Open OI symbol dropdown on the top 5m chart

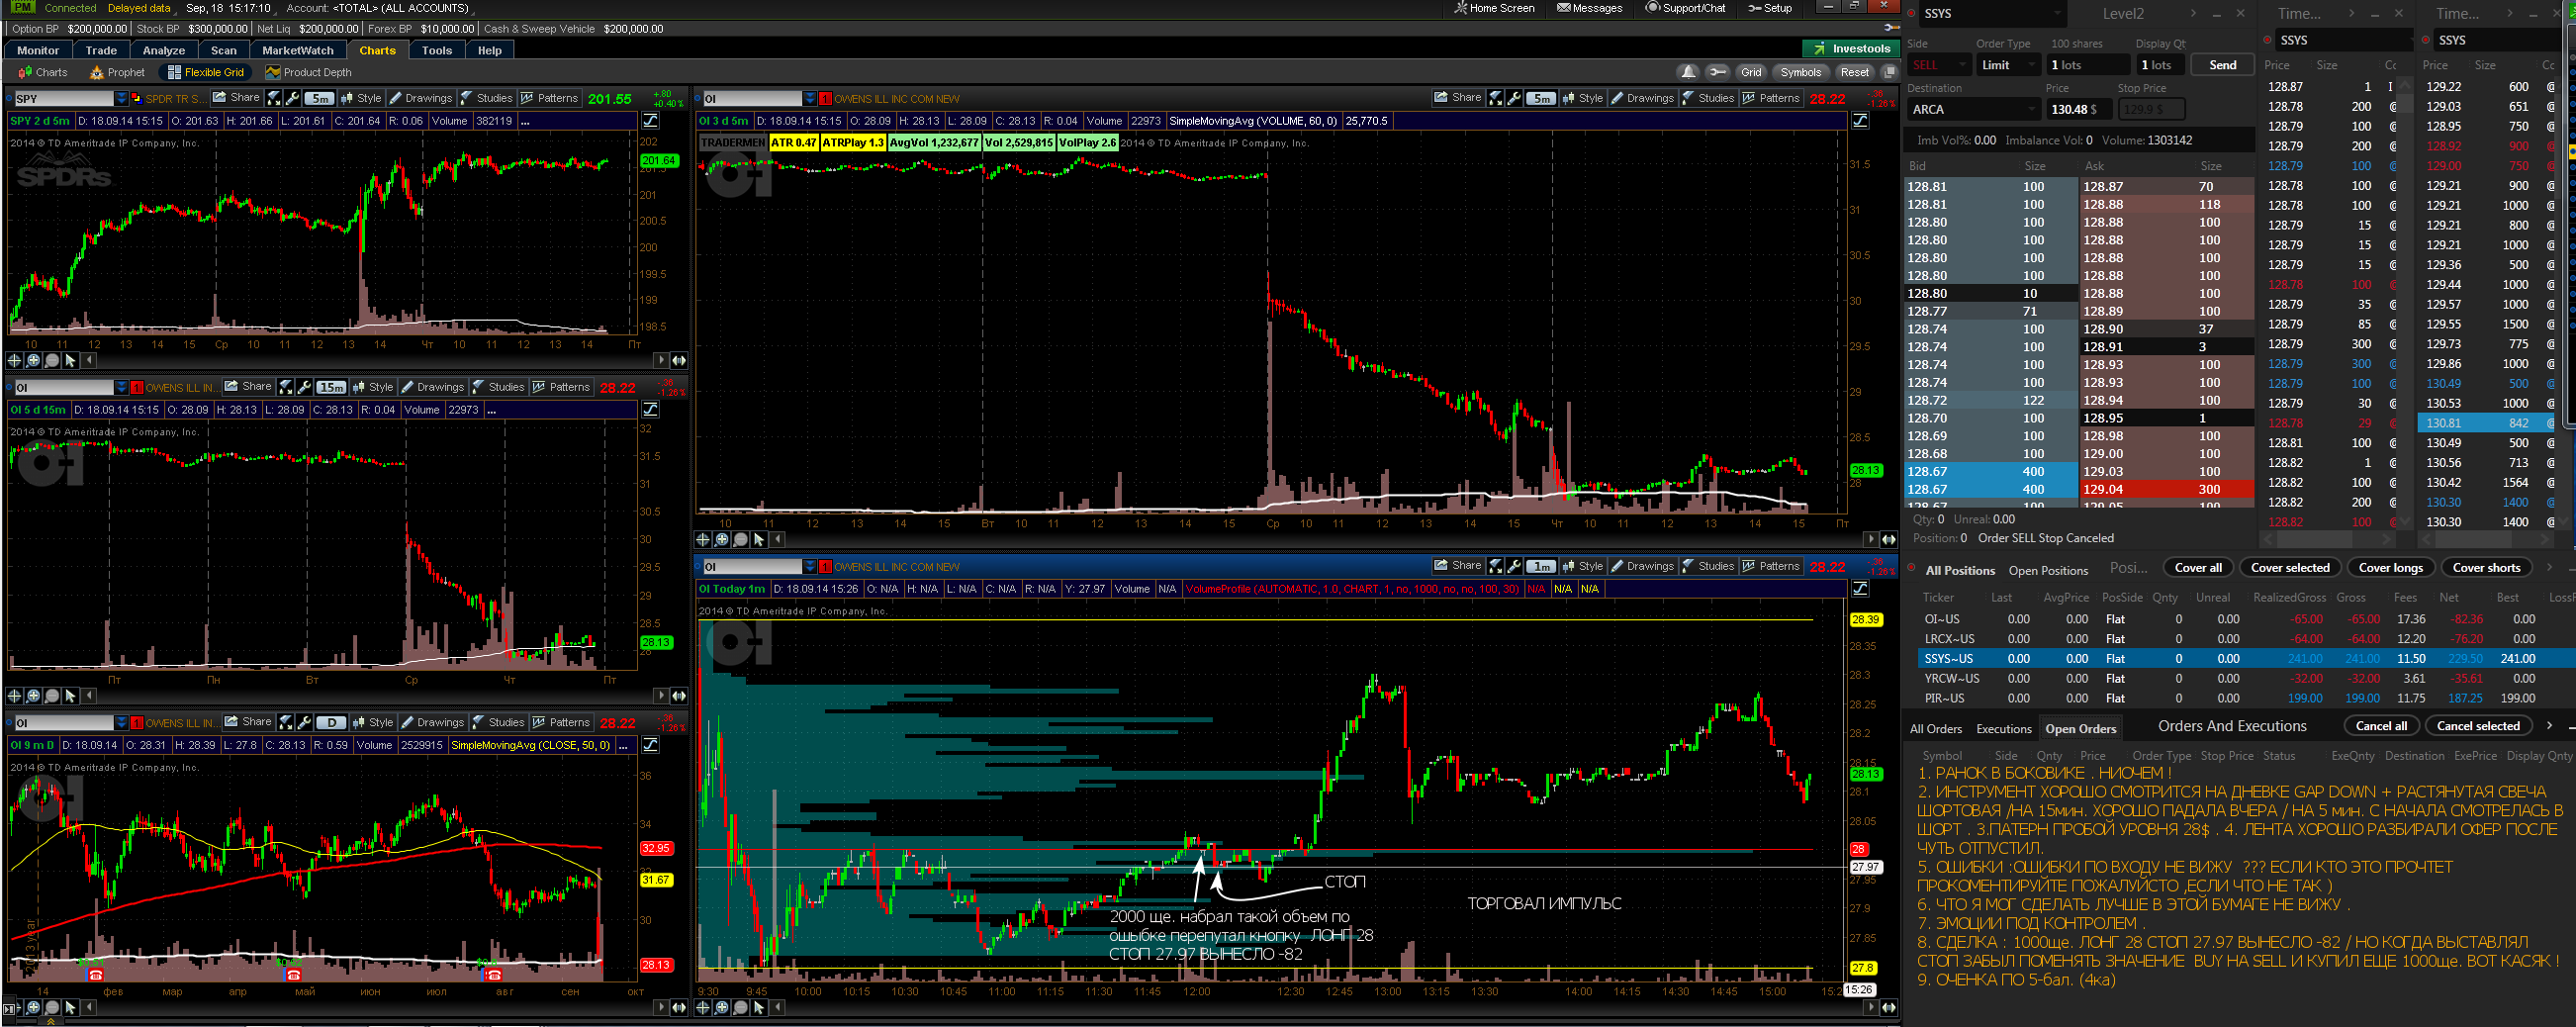point(809,98)
